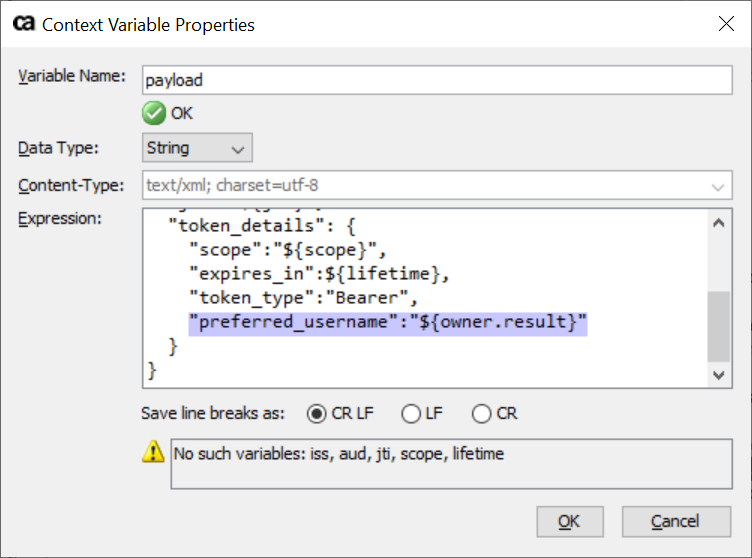The height and width of the screenshot is (558, 752).
Task: Select the LF line break option
Action: coord(410,413)
